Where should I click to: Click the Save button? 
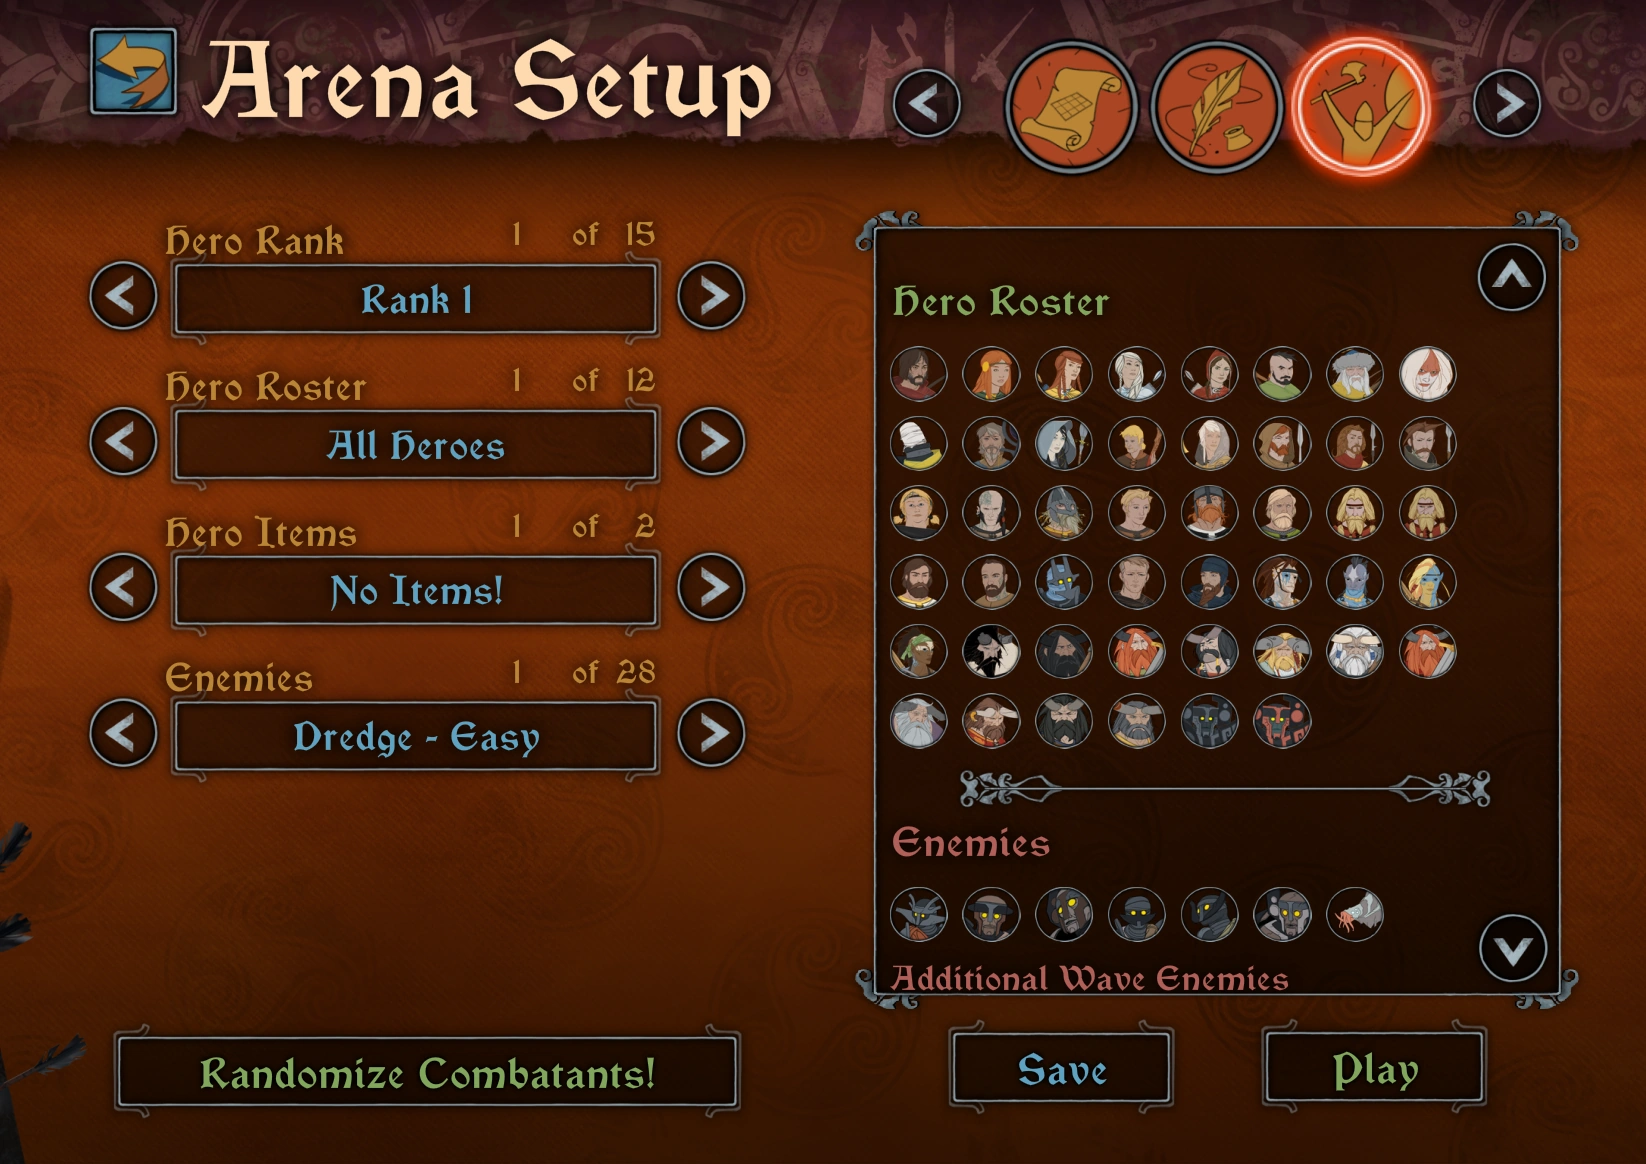click(1062, 1069)
